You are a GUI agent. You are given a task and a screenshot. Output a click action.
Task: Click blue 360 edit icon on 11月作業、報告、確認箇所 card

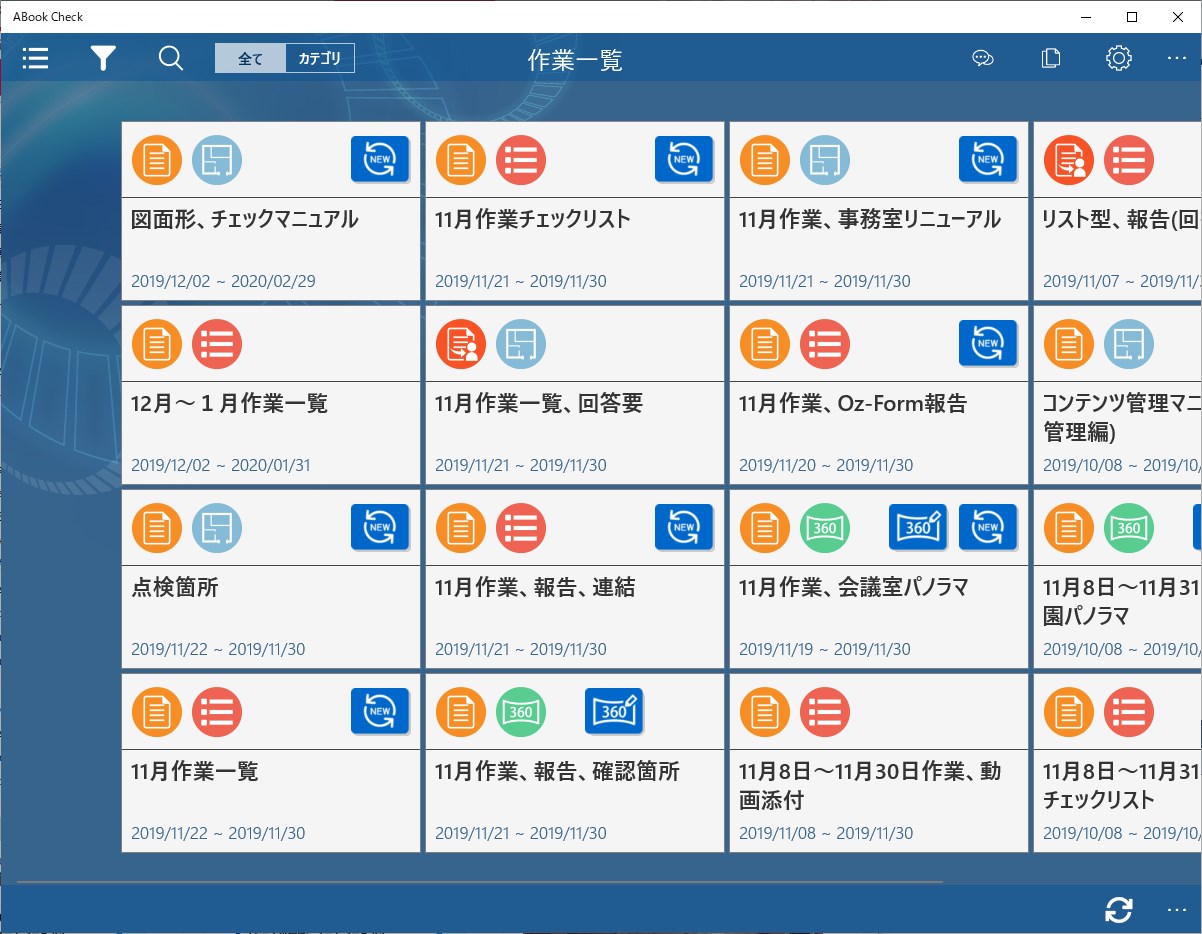pos(614,711)
